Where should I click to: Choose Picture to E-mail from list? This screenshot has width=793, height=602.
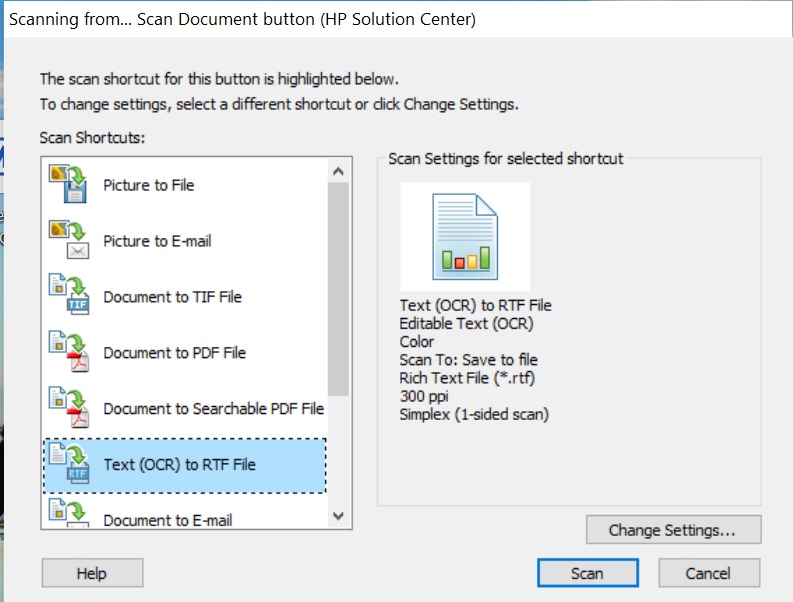pos(157,241)
